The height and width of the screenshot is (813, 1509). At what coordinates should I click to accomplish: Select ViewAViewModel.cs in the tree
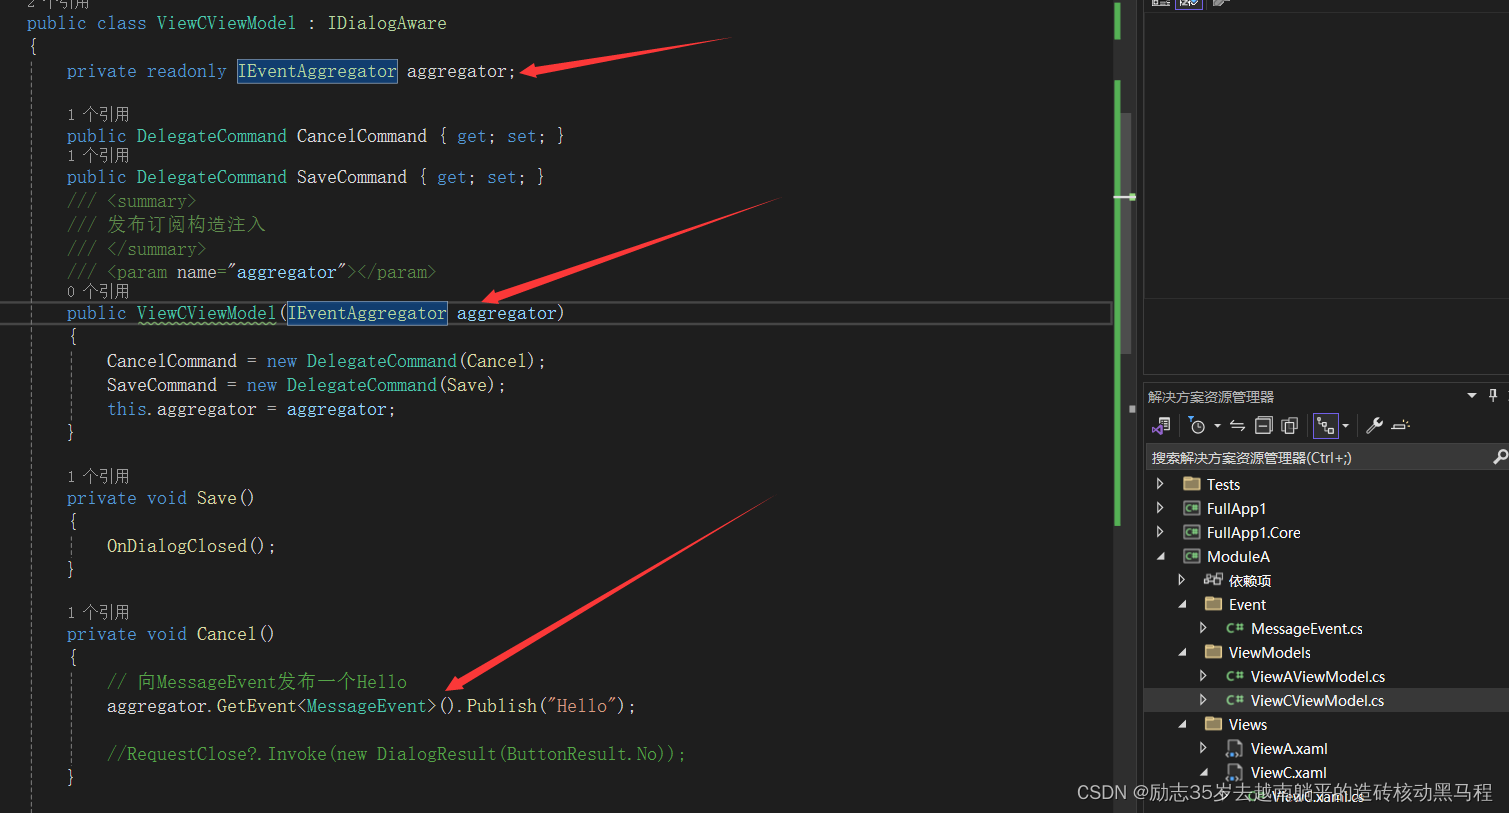pos(1317,676)
